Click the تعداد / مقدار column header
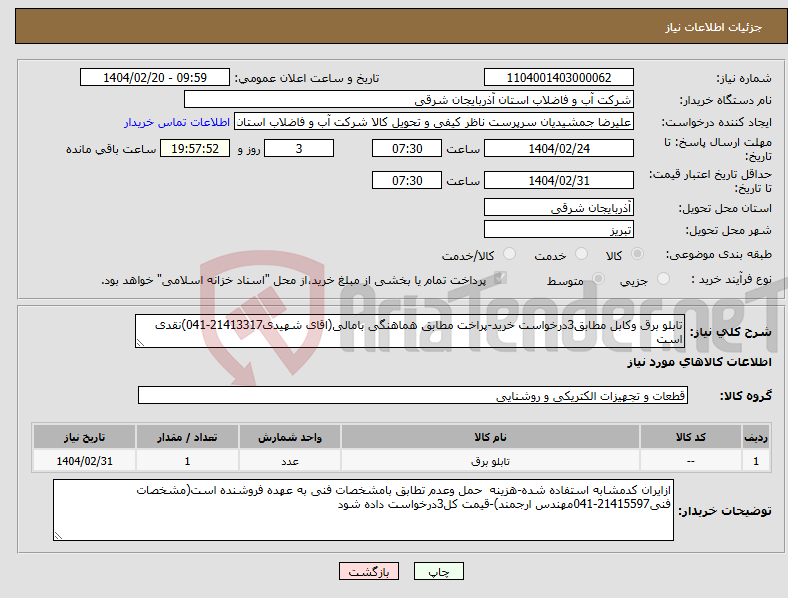Screen dimensions: 788x598 point(187,437)
